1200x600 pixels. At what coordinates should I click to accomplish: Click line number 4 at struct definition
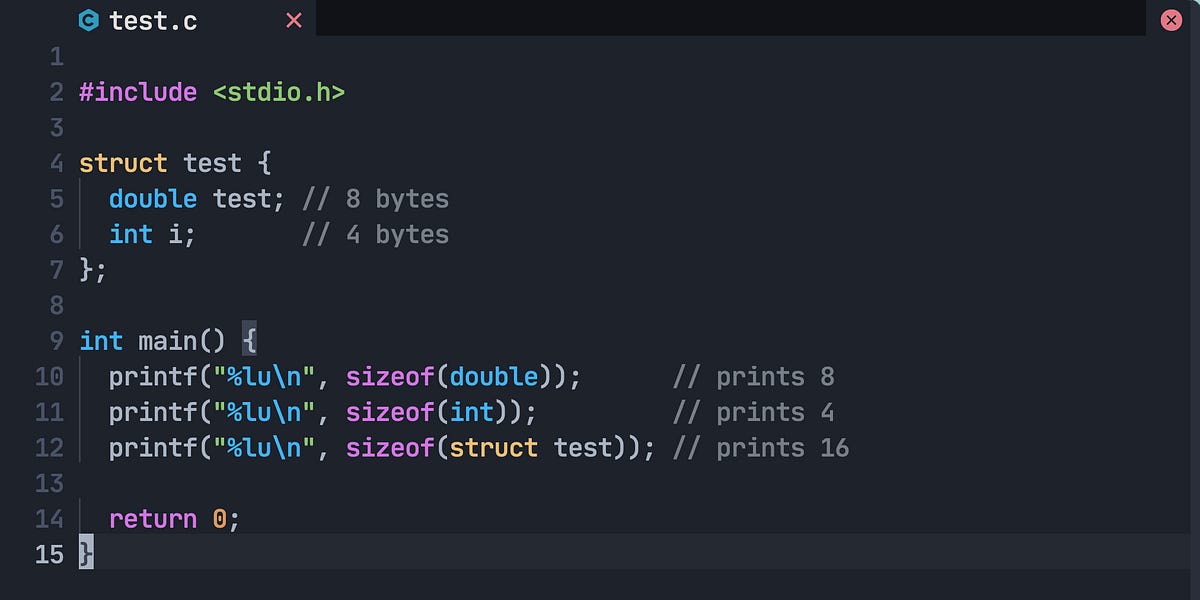tap(55, 162)
